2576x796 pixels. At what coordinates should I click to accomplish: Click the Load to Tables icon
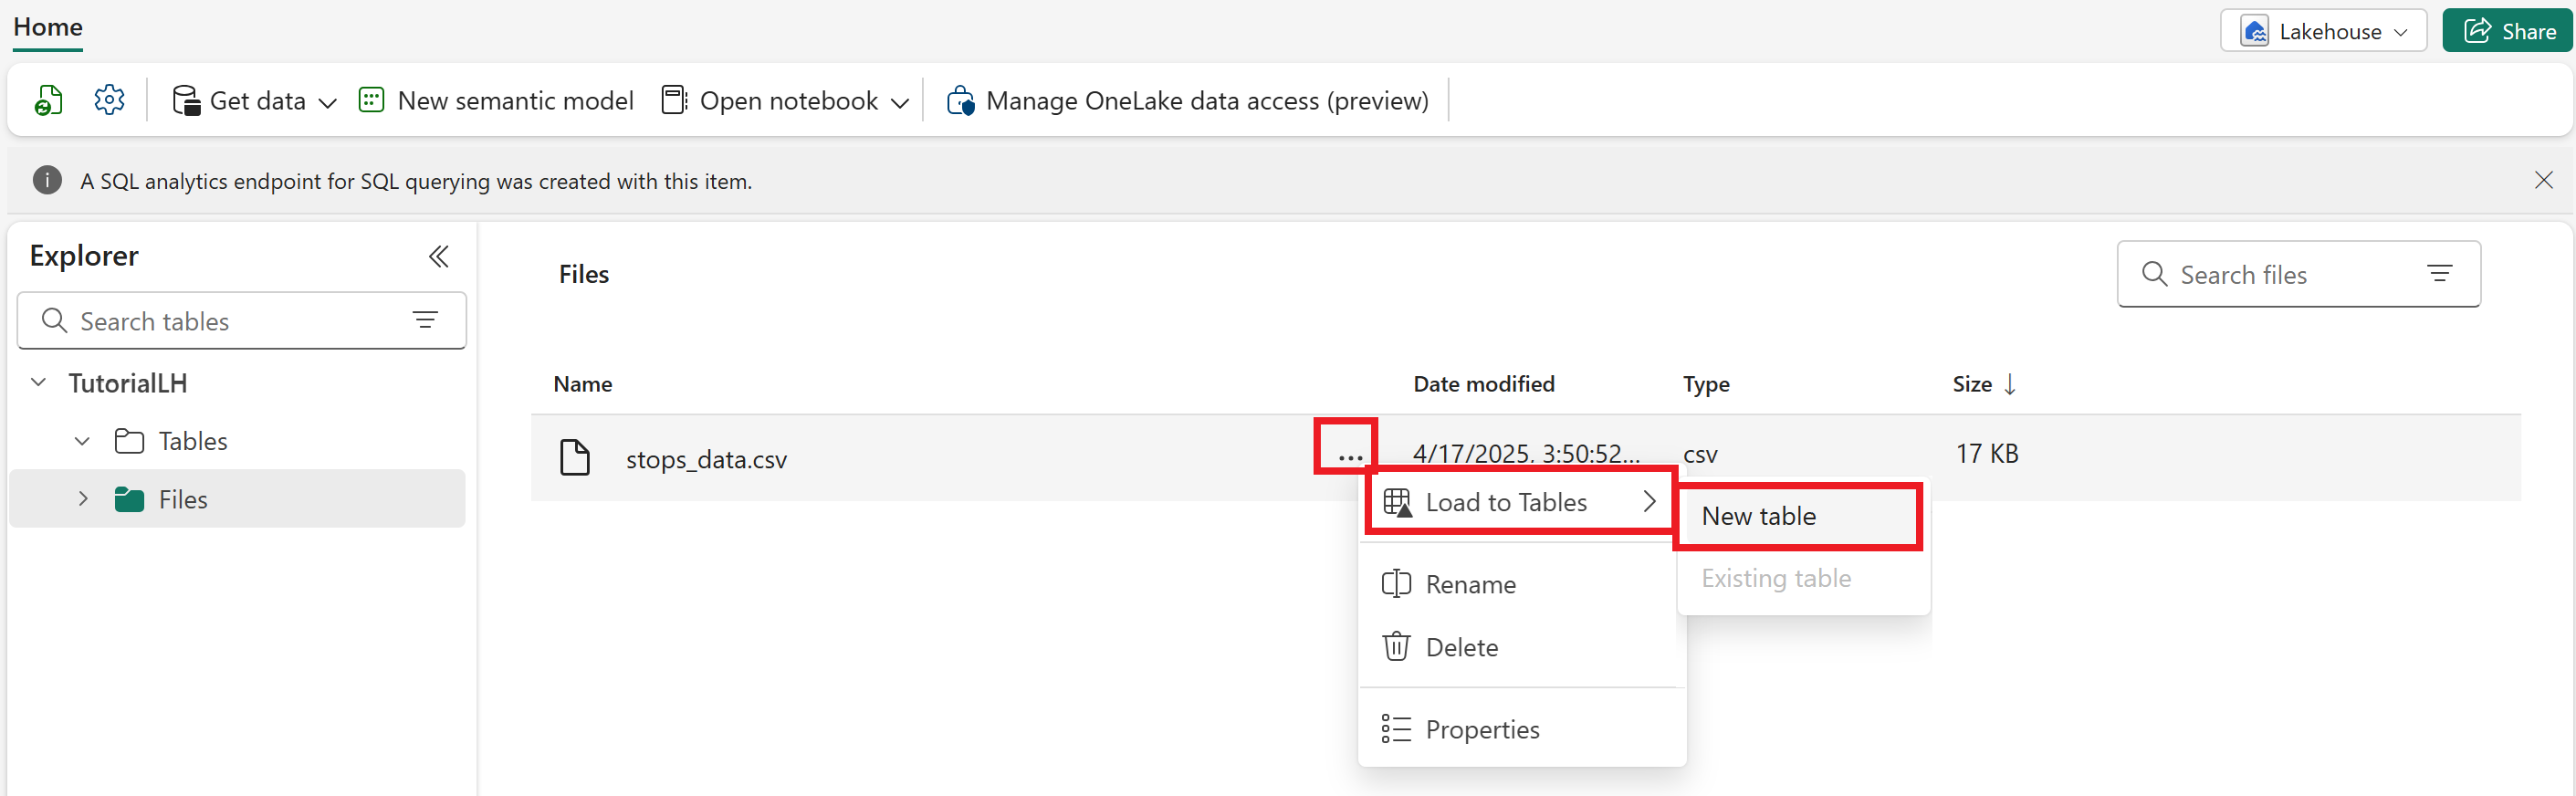(x=1397, y=502)
